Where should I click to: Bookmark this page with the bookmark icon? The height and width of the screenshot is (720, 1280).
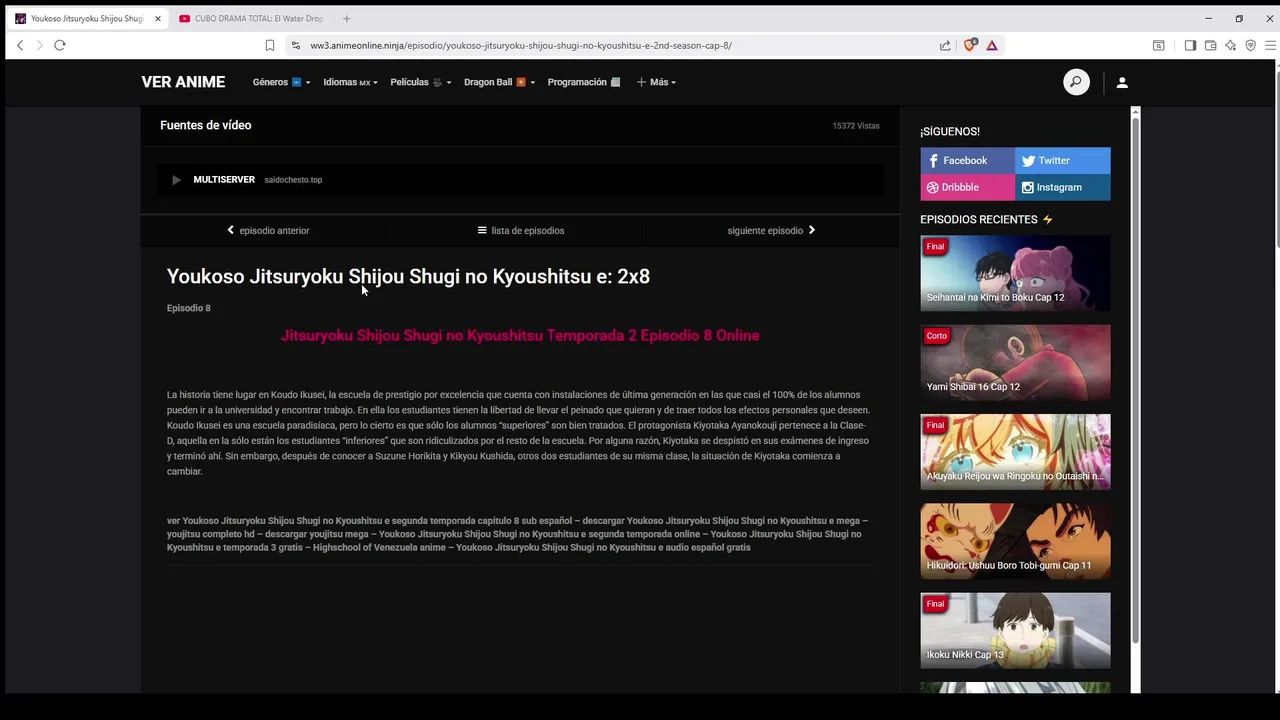point(269,45)
